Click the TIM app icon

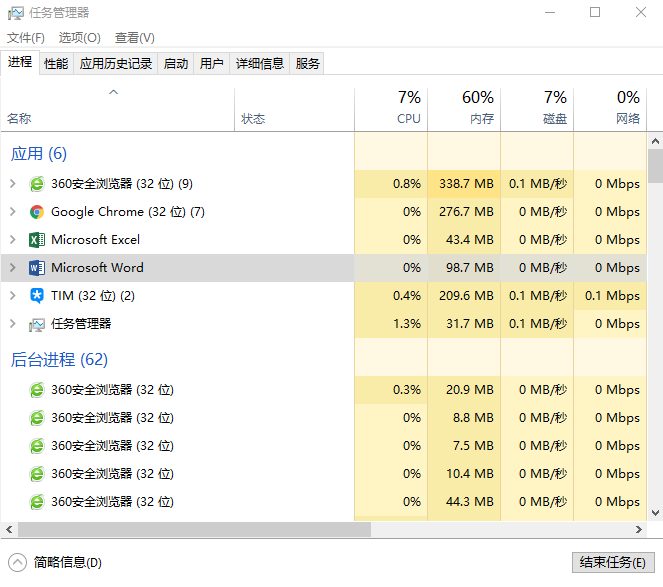point(37,296)
